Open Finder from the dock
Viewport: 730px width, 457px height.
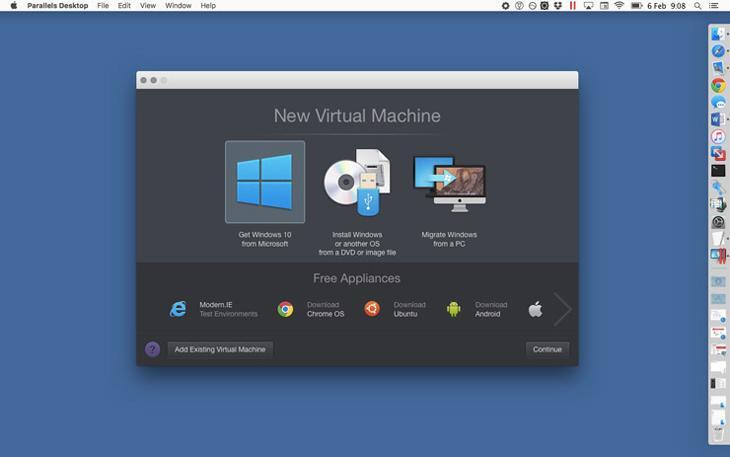tap(718, 34)
